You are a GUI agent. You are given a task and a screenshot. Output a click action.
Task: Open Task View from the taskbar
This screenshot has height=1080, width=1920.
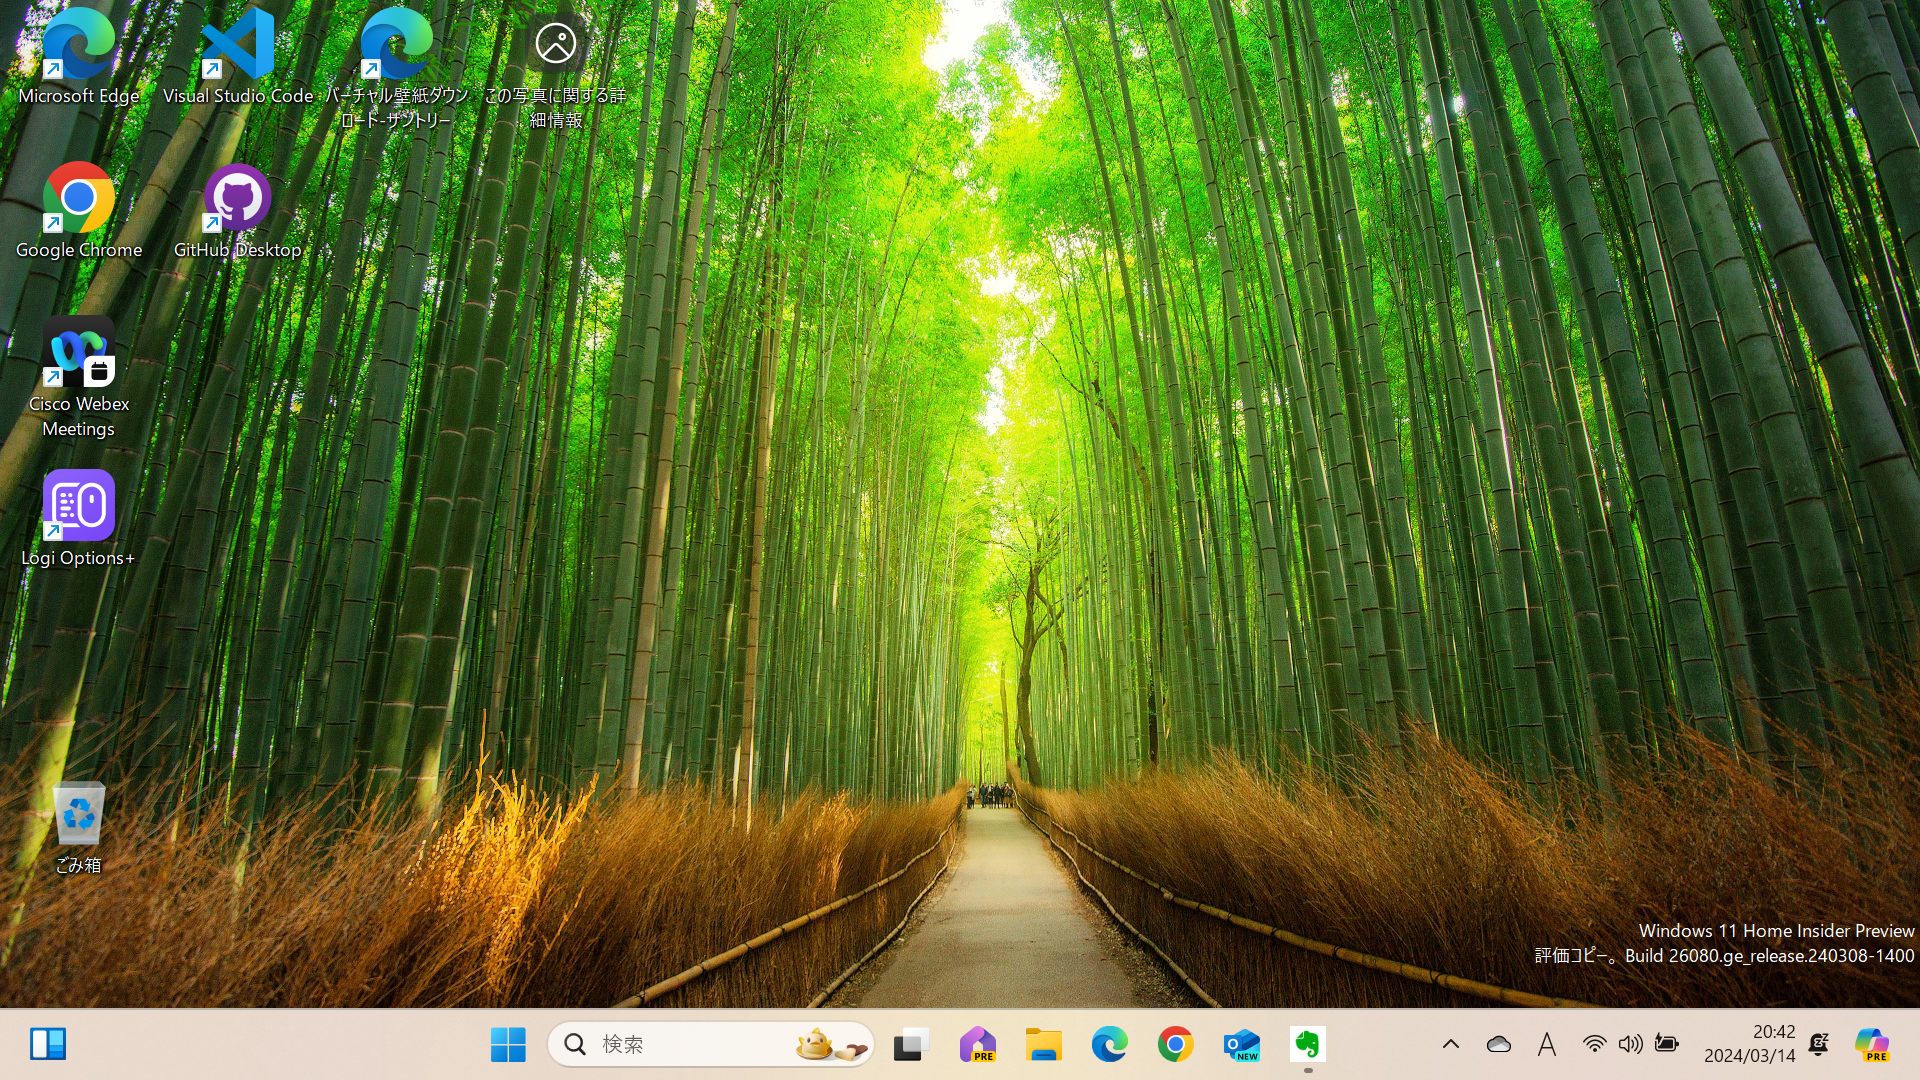point(910,1045)
